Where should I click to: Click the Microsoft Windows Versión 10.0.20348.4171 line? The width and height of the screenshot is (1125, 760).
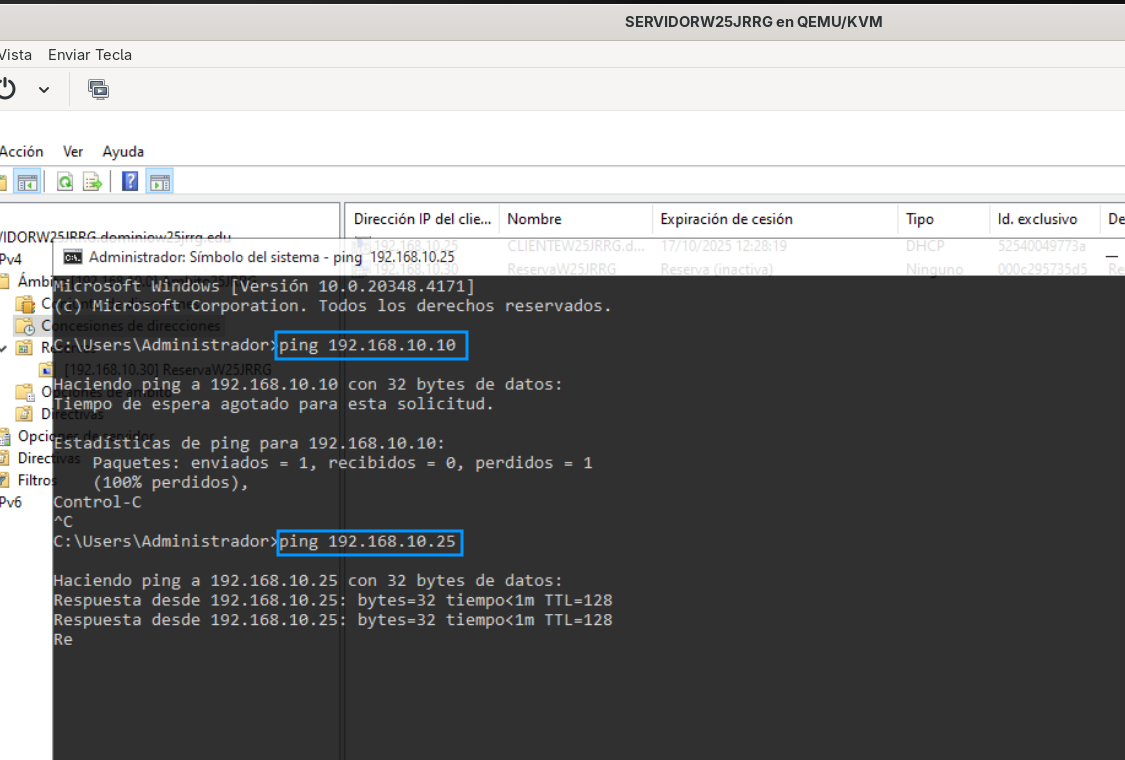pyautogui.click(x=264, y=286)
